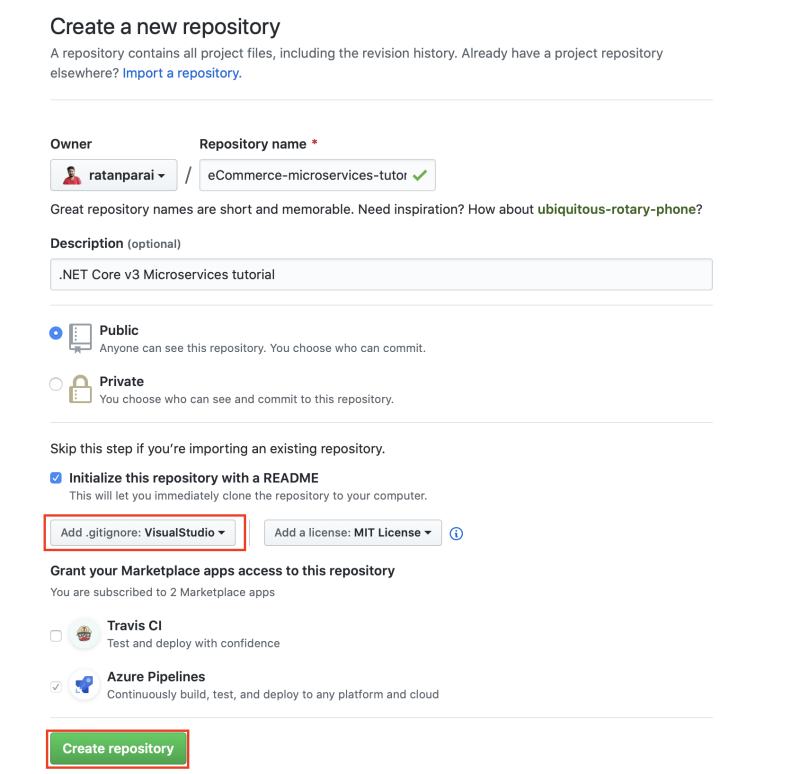
Task: Open the Import a repository link
Action: click(x=182, y=73)
